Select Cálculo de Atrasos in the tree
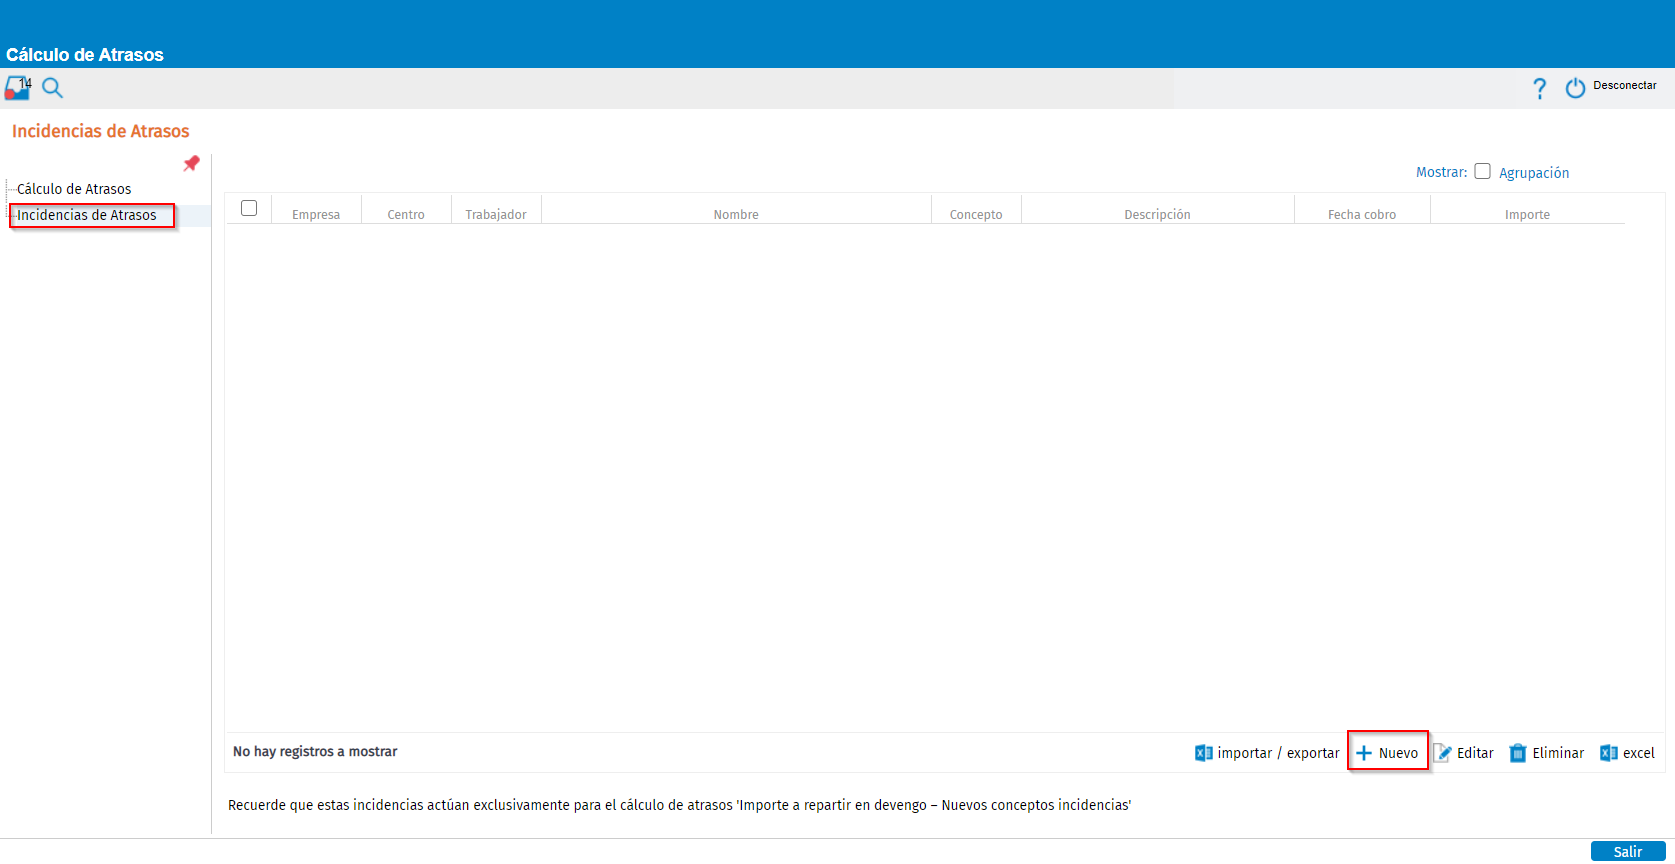1675x864 pixels. pyautogui.click(x=74, y=189)
